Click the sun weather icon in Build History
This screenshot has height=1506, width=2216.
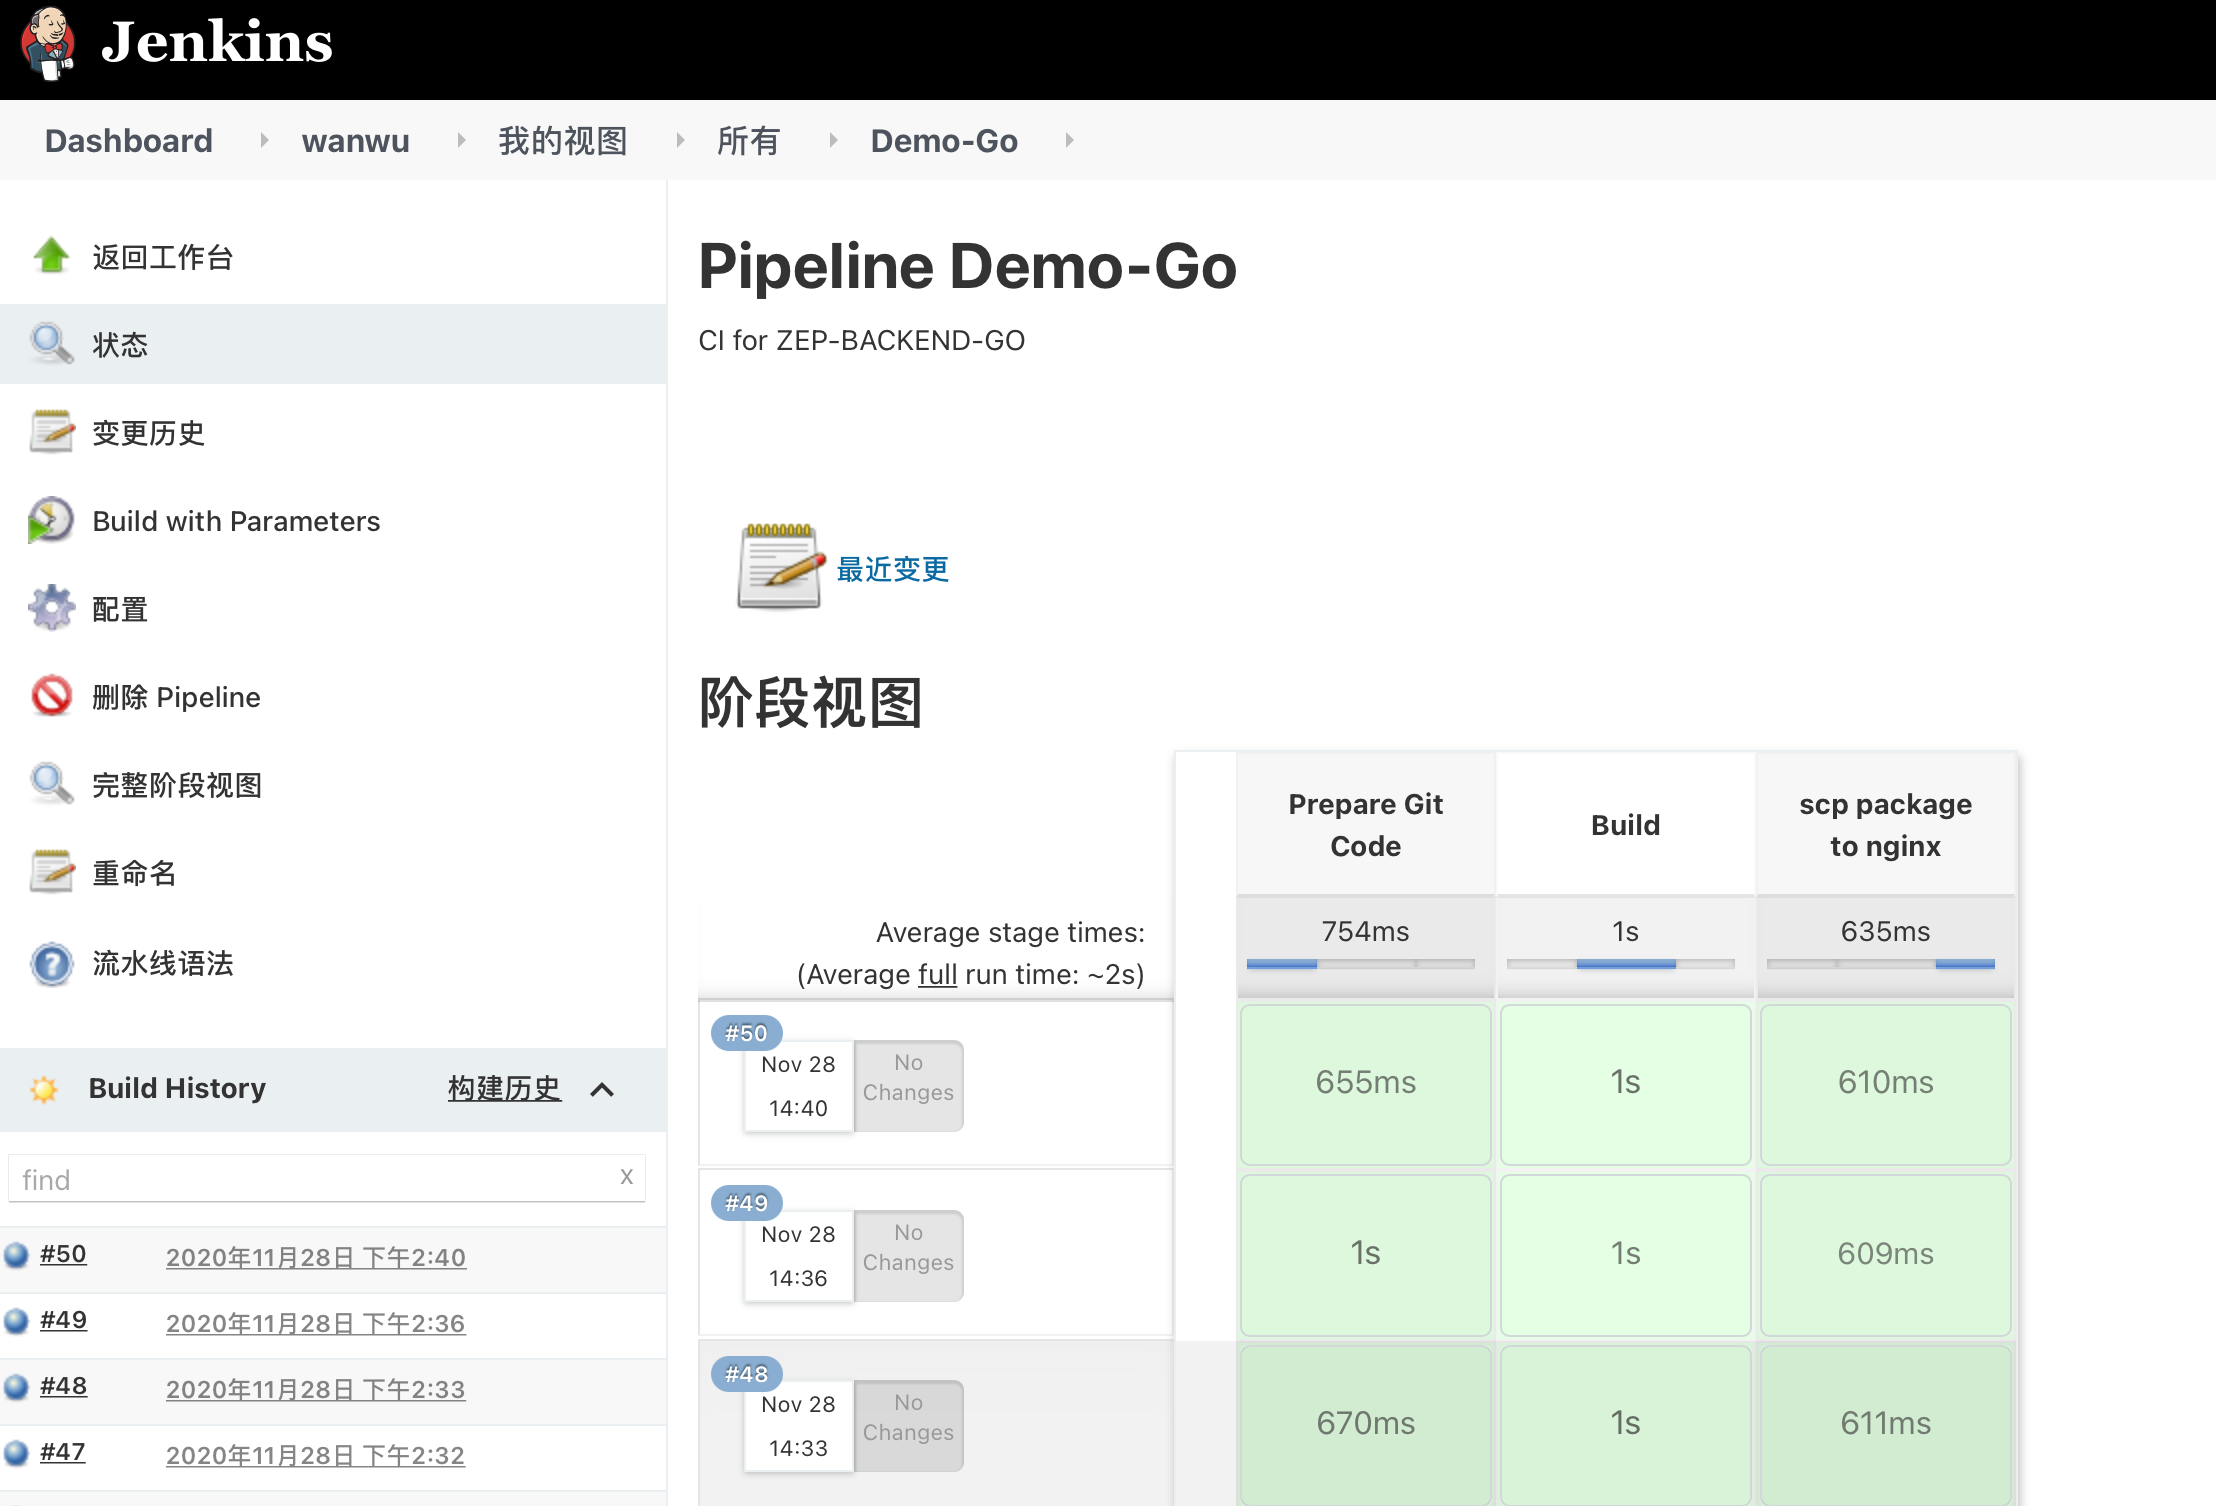pyautogui.click(x=44, y=1089)
